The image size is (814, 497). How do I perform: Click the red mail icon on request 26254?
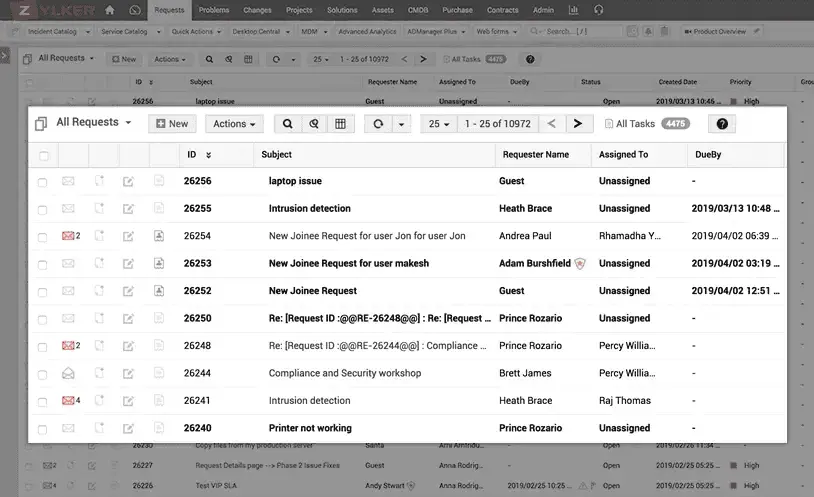pyautogui.click(x=67, y=236)
